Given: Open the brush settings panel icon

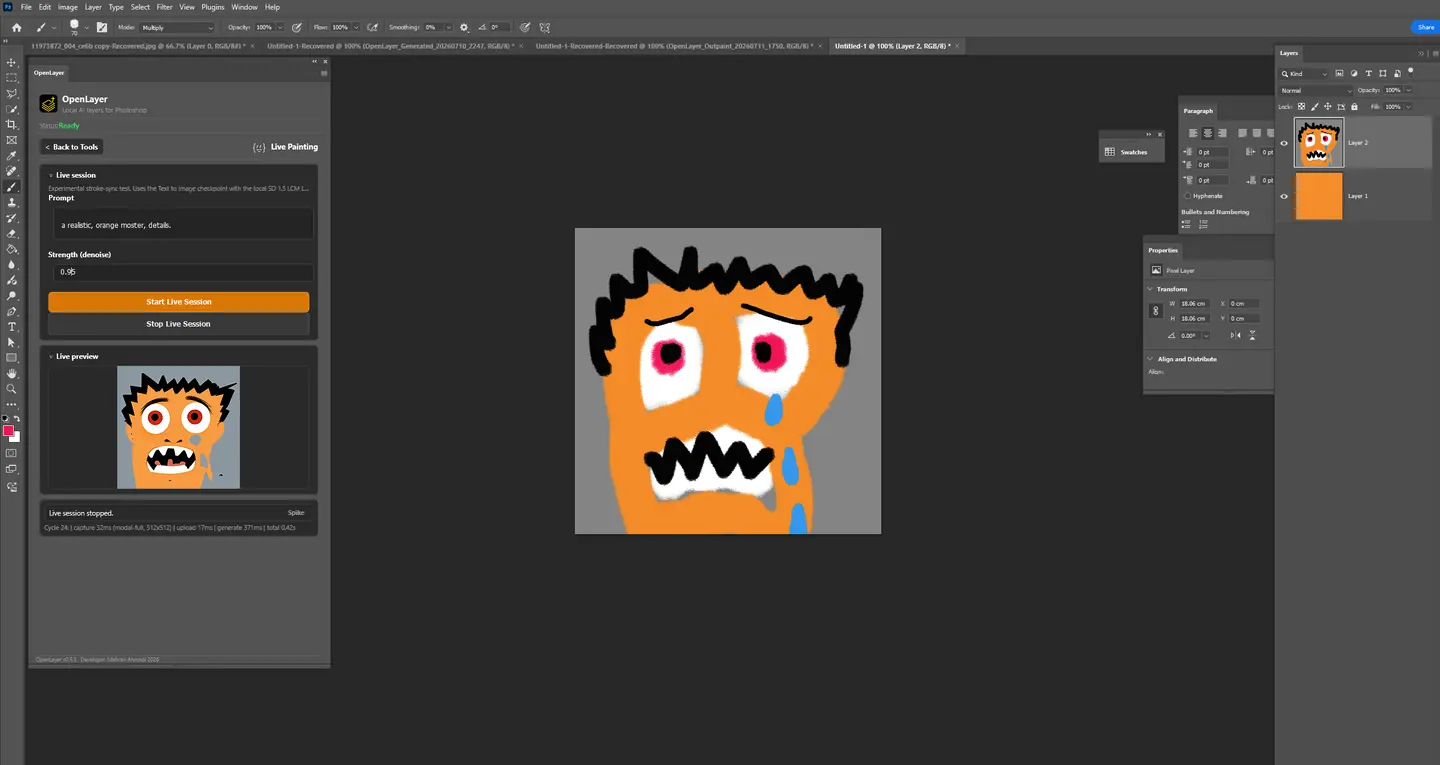Looking at the screenshot, I should point(101,27).
